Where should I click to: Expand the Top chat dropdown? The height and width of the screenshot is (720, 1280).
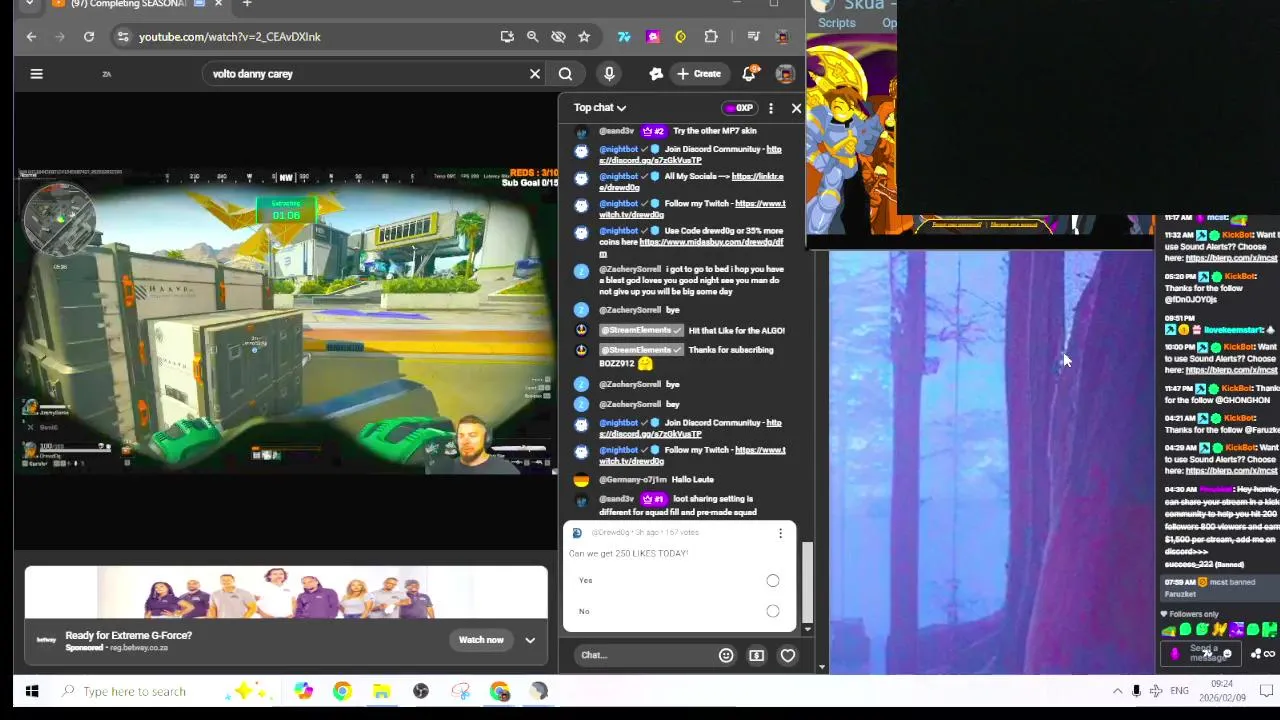[600, 108]
